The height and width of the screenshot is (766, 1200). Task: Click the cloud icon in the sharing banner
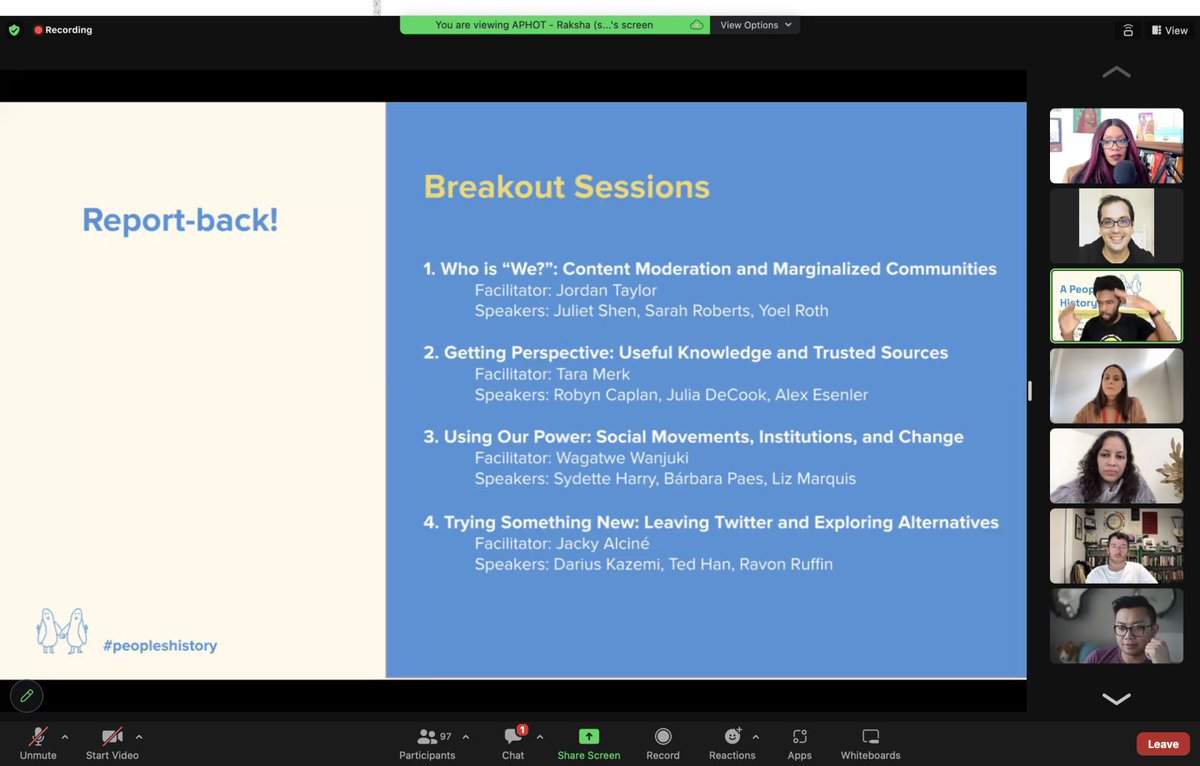[697, 25]
